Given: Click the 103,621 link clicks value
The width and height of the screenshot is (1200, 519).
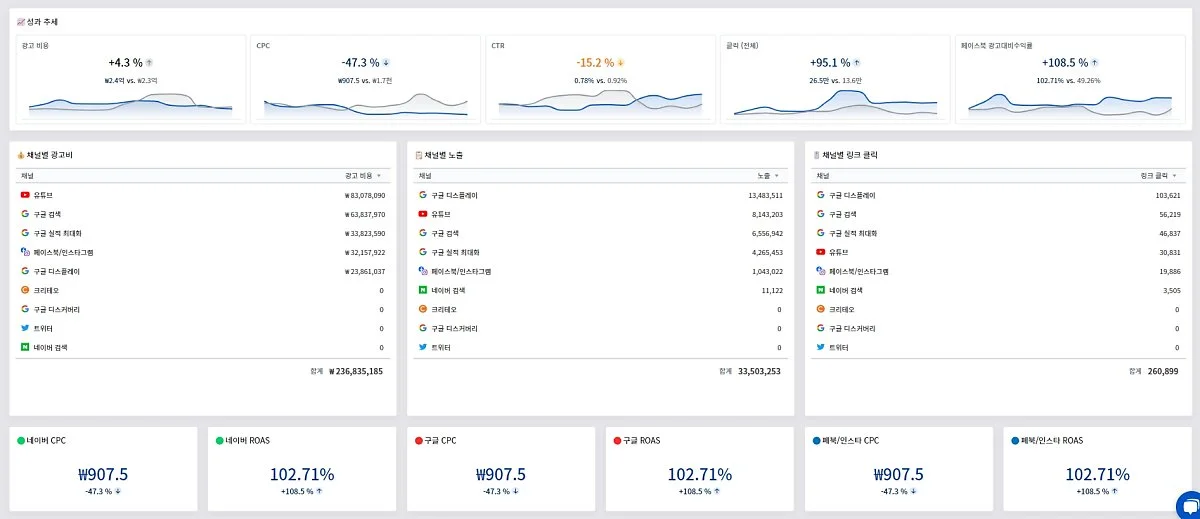Looking at the screenshot, I should pyautogui.click(x=1168, y=195).
